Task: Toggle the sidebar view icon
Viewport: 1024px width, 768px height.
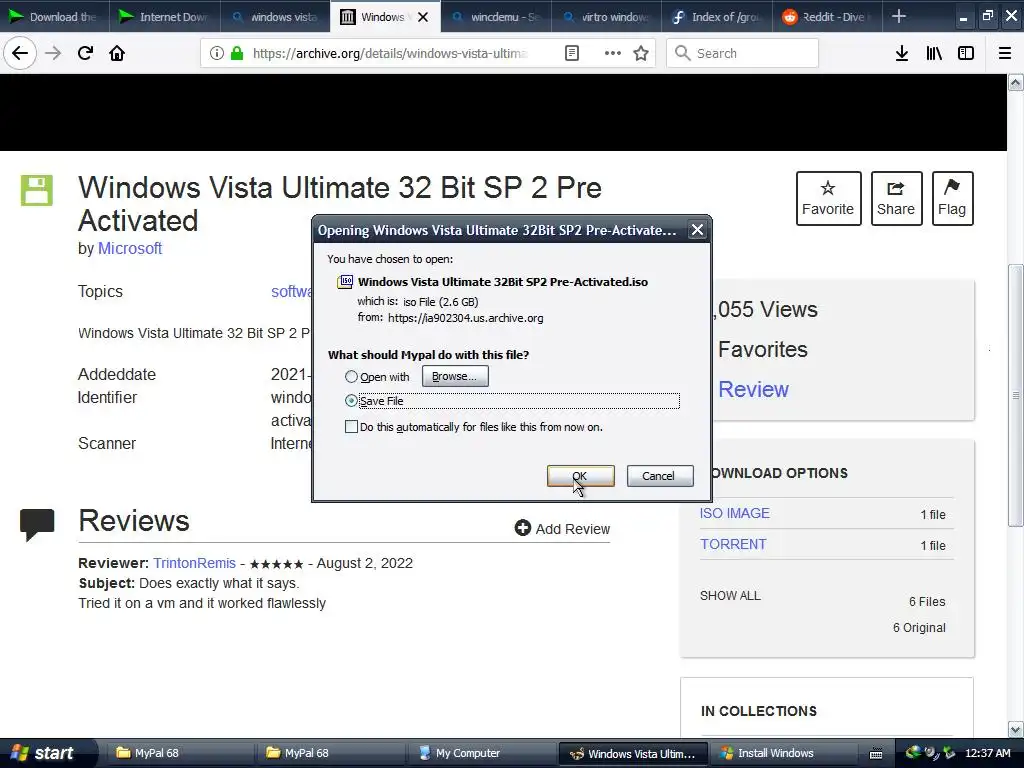Action: (966, 53)
